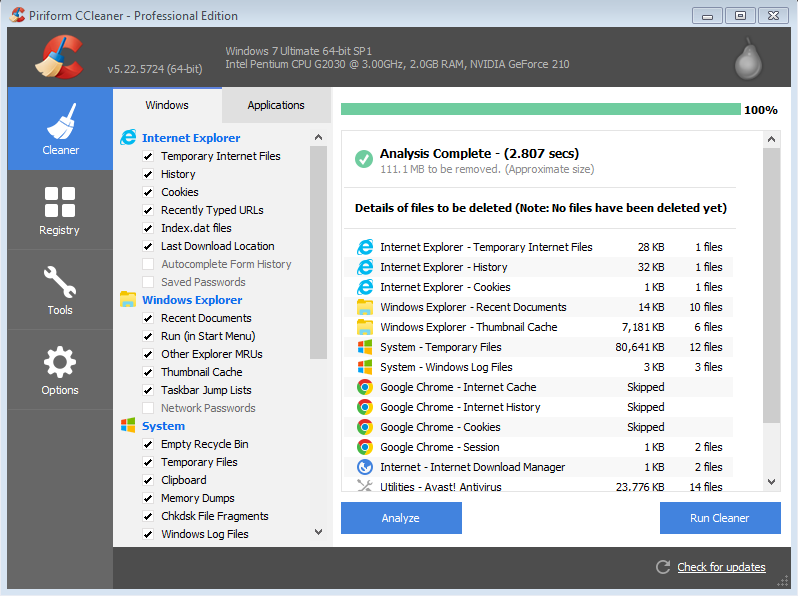Open the Cleaner section broom icon
798x596 pixels.
[x=61, y=122]
